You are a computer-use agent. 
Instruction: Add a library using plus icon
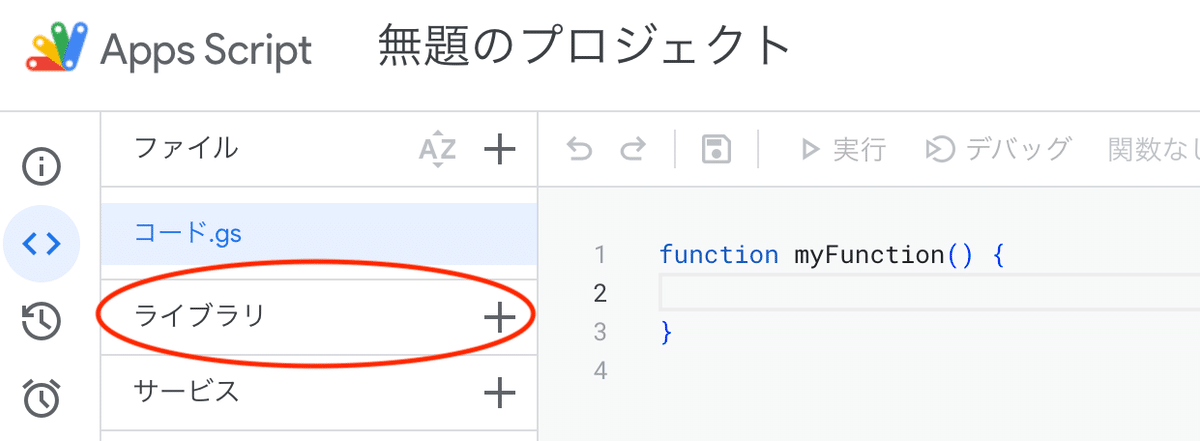[499, 317]
